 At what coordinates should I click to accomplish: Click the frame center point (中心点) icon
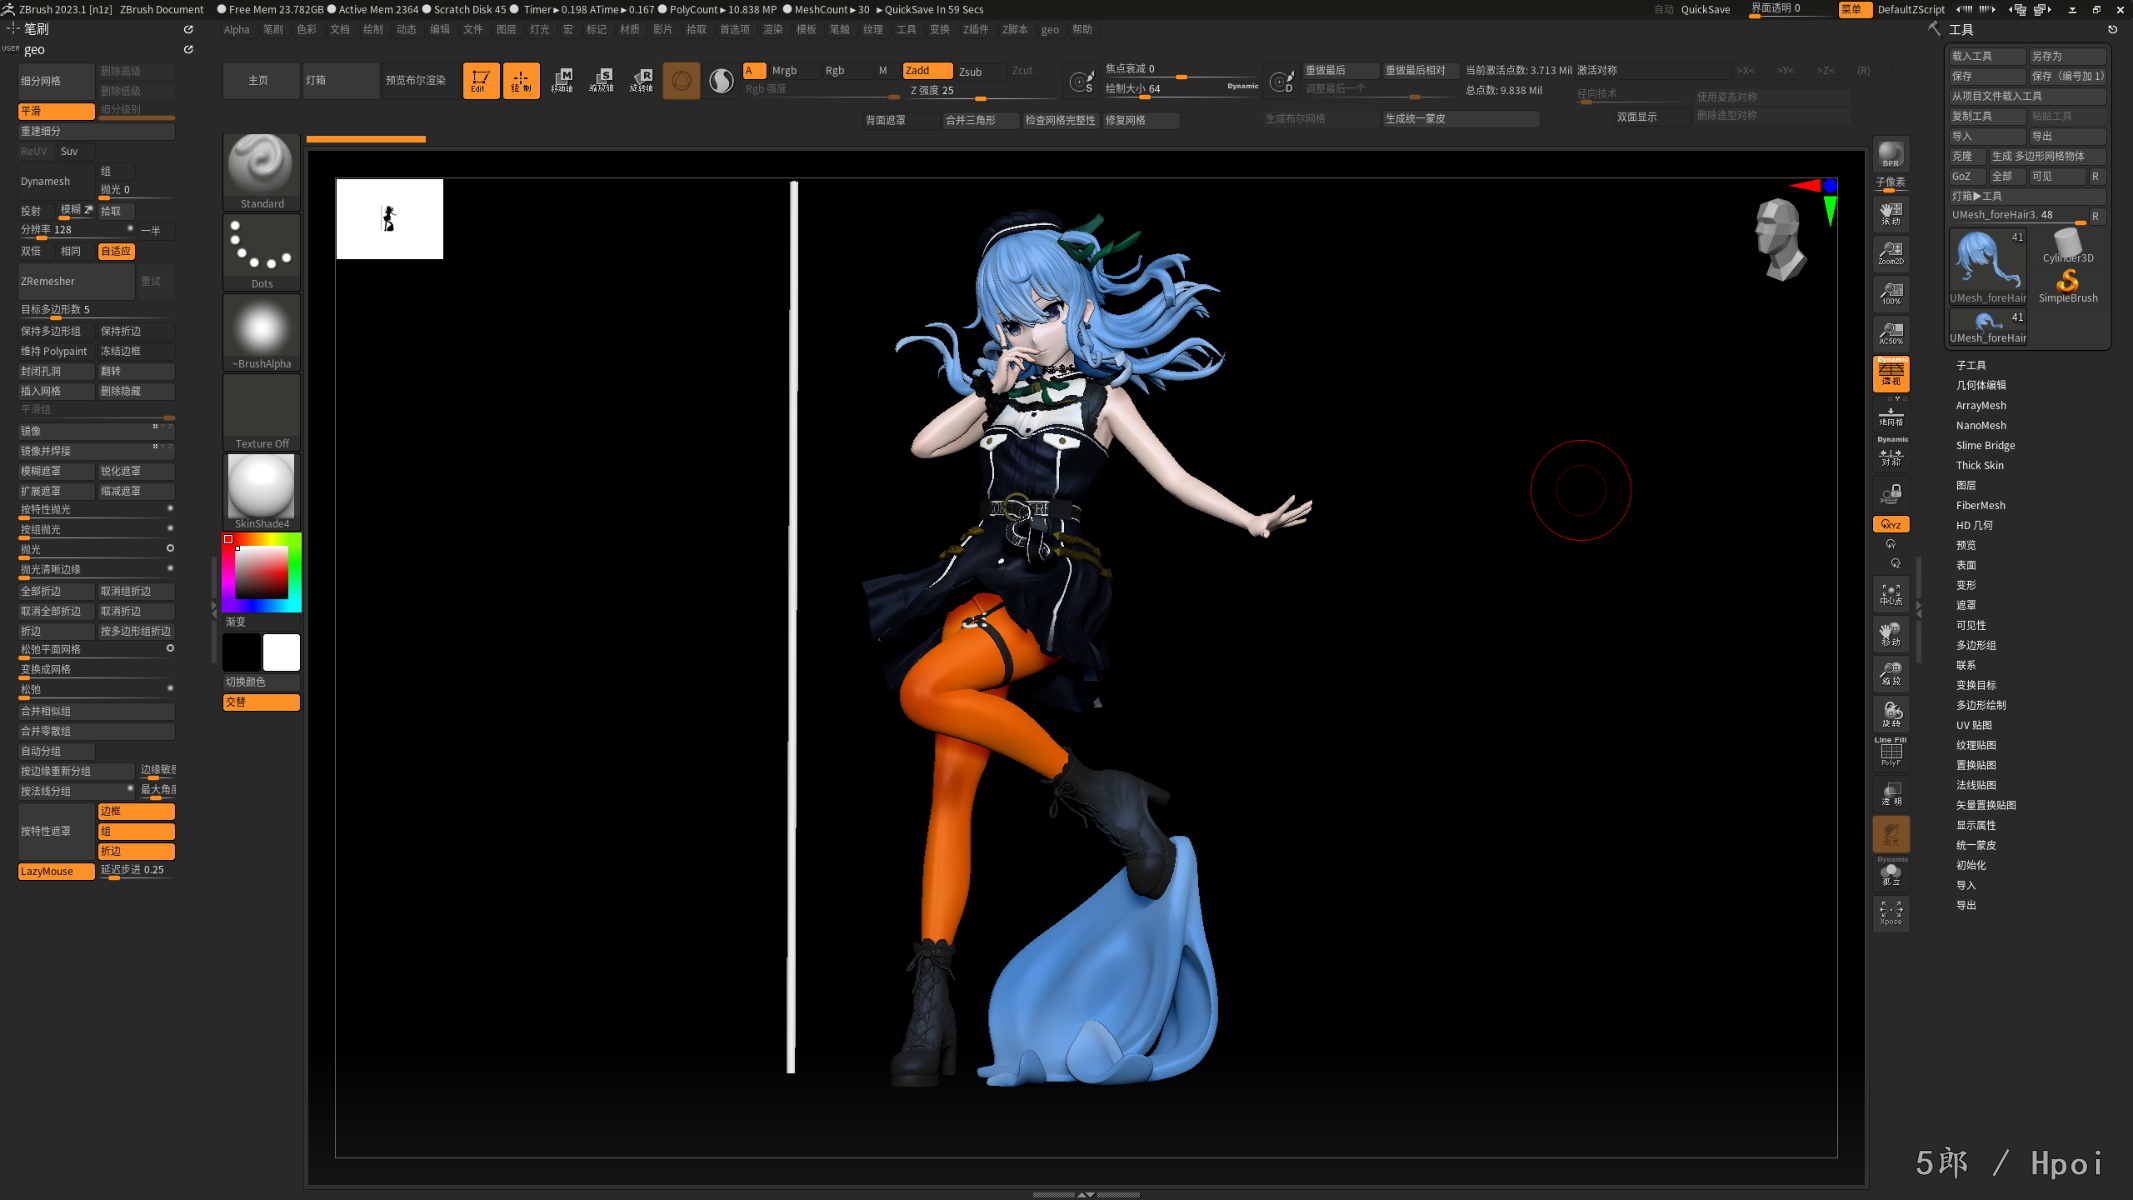click(1891, 594)
